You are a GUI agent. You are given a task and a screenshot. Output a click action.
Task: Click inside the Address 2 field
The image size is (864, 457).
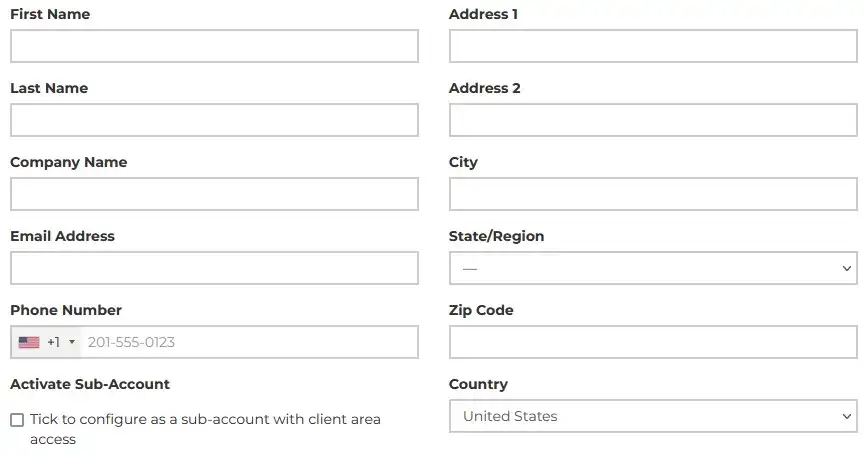coord(653,120)
